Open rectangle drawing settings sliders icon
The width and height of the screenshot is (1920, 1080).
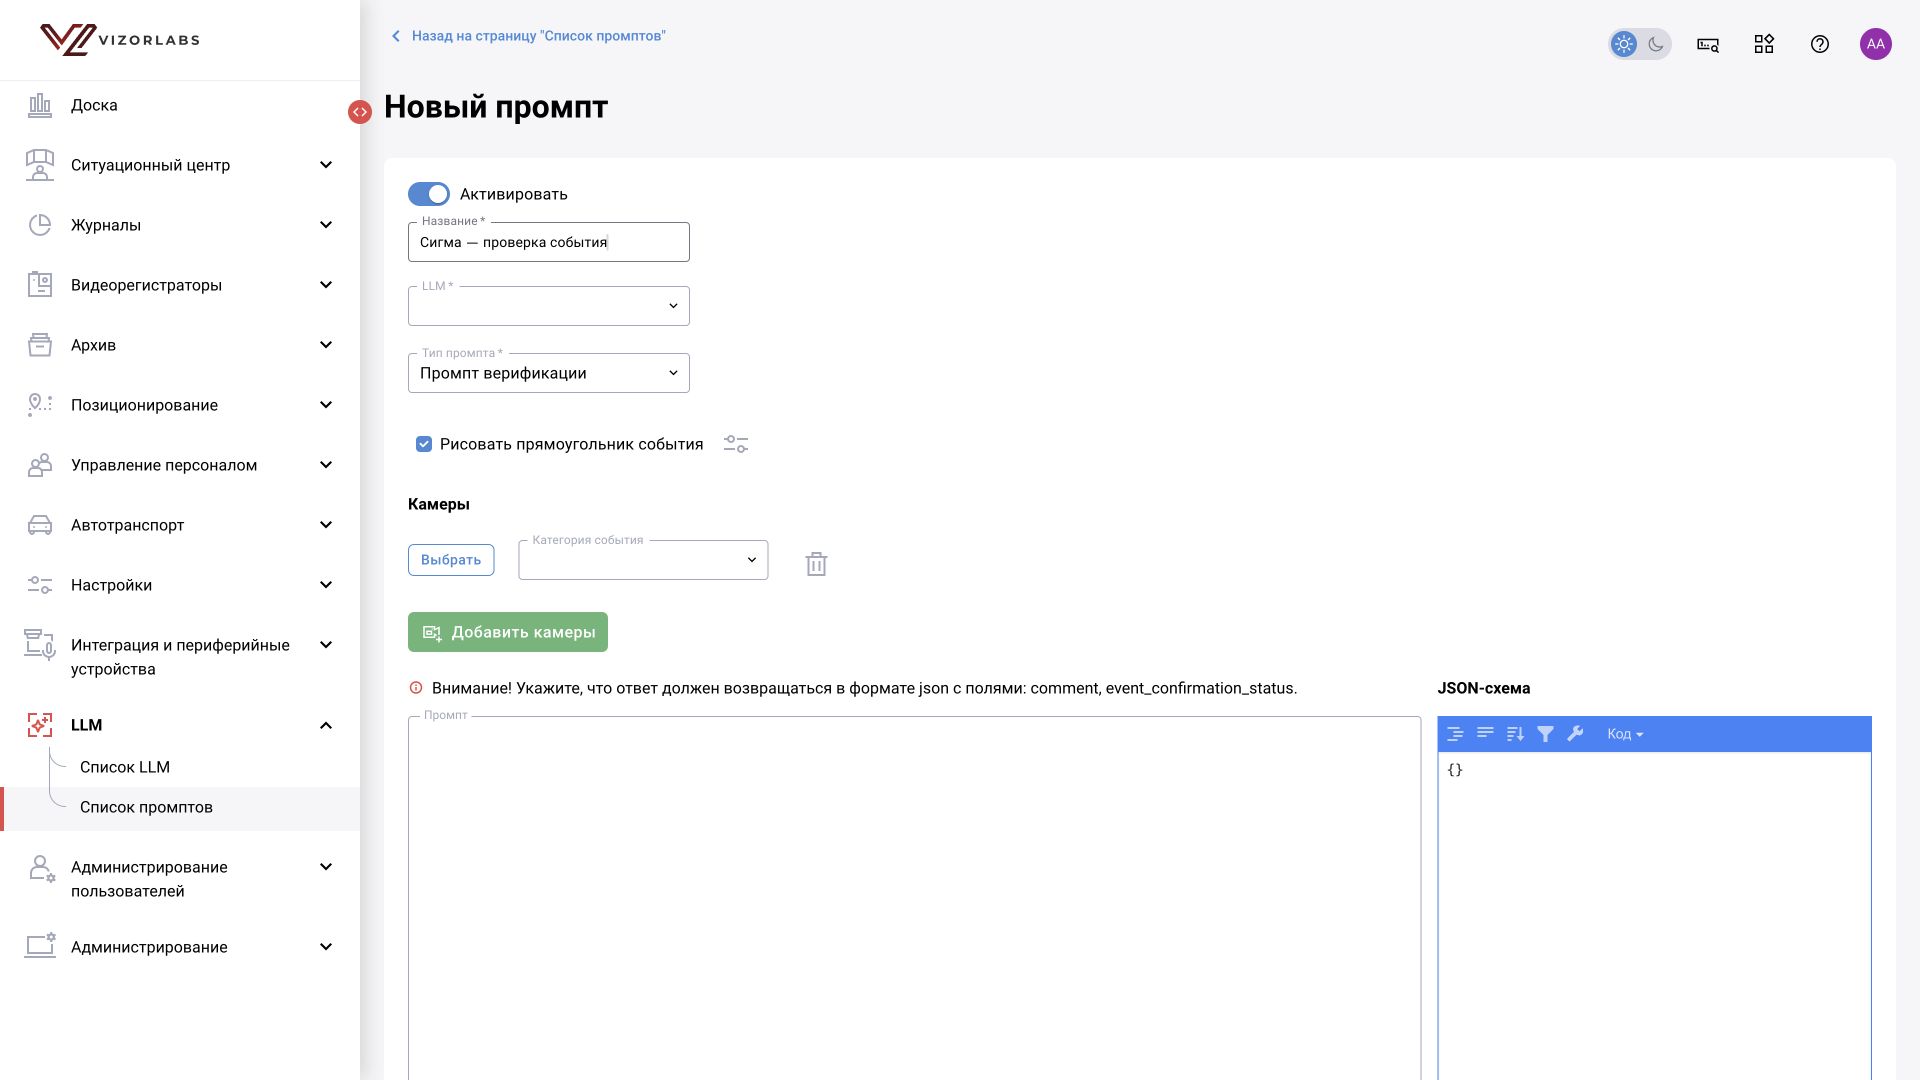[736, 444]
